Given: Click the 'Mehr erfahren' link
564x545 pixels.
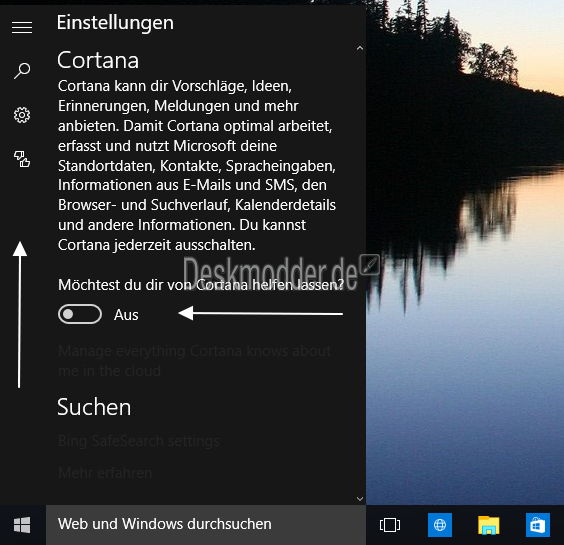Looking at the screenshot, I should [105, 473].
